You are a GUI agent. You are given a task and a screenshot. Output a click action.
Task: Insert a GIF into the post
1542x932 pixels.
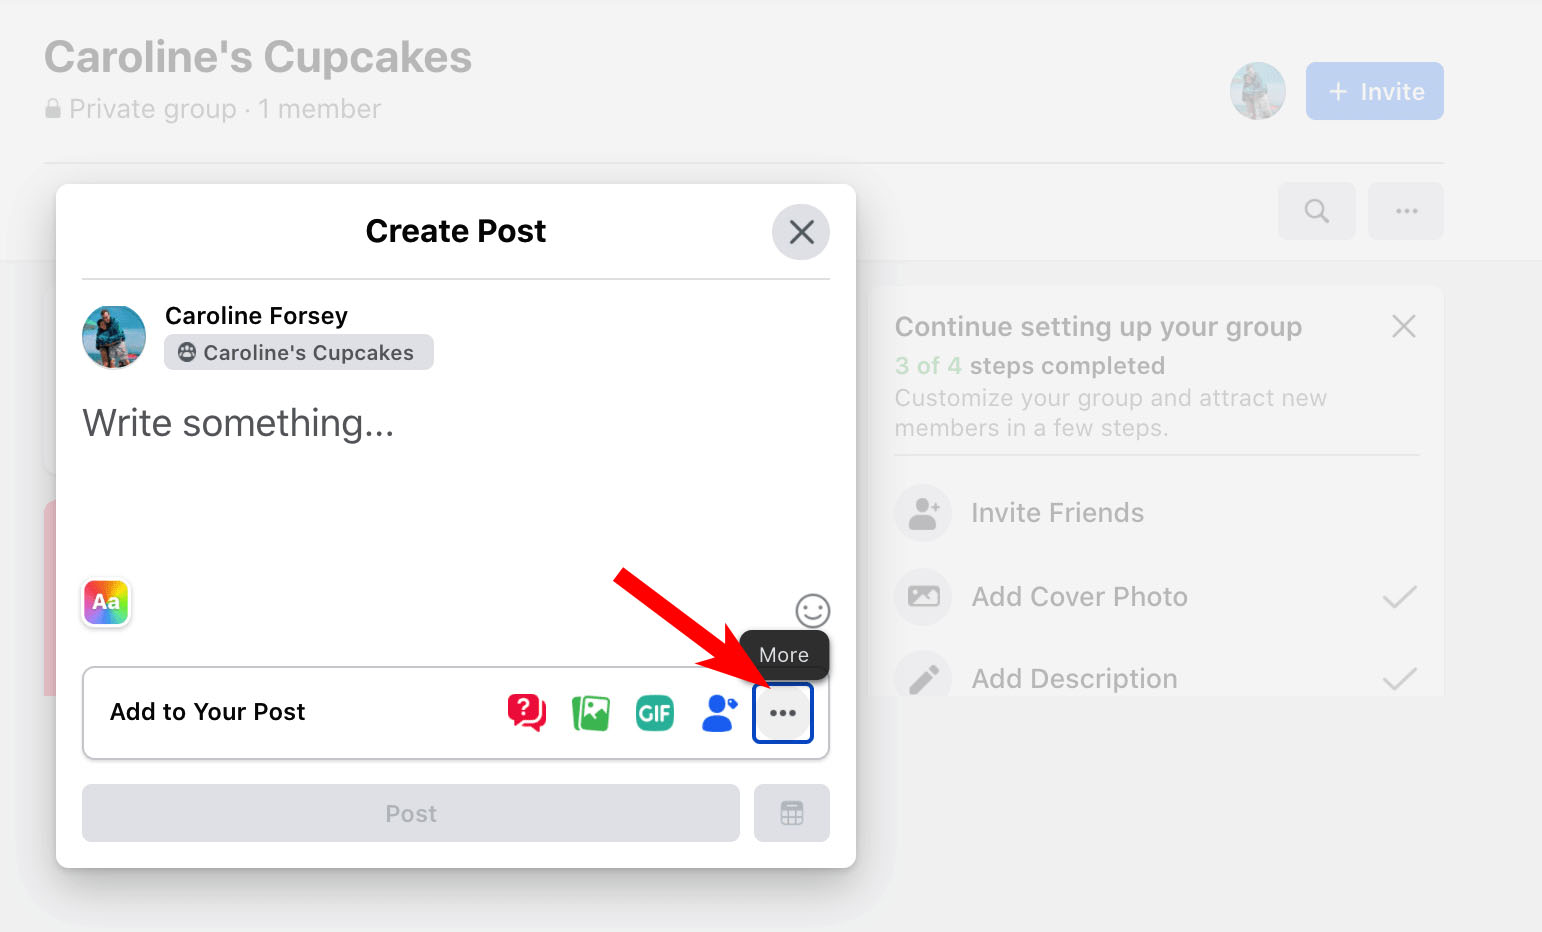(655, 713)
